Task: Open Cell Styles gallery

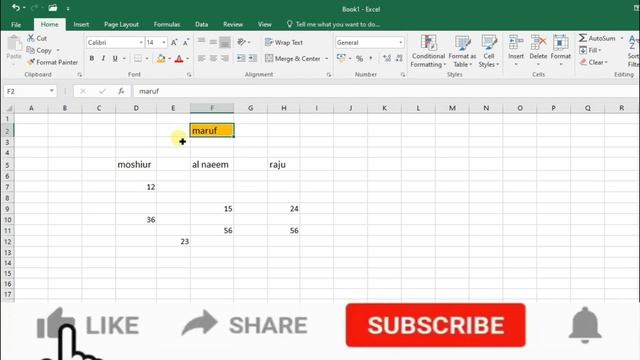Action: (x=489, y=51)
